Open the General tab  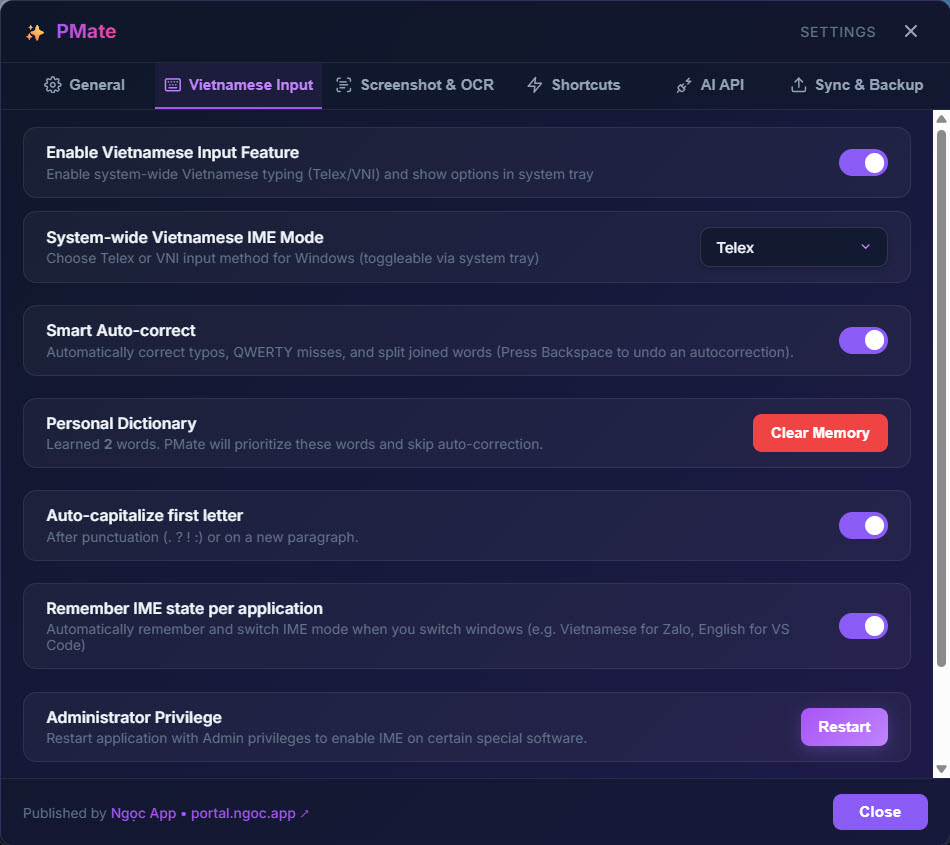85,85
